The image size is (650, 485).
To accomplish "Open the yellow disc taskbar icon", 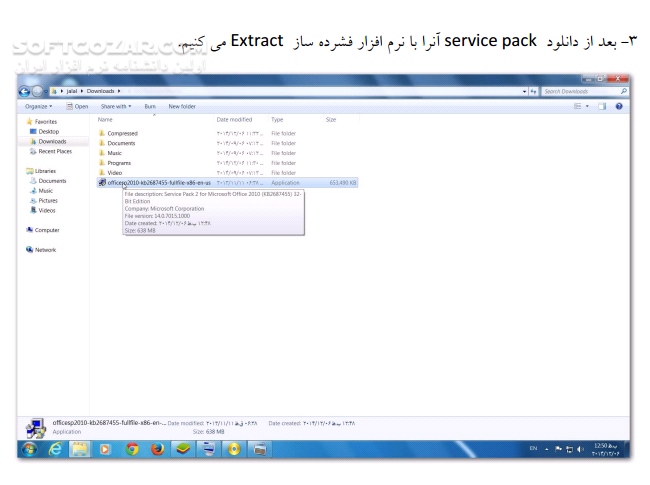I will pos(234,449).
